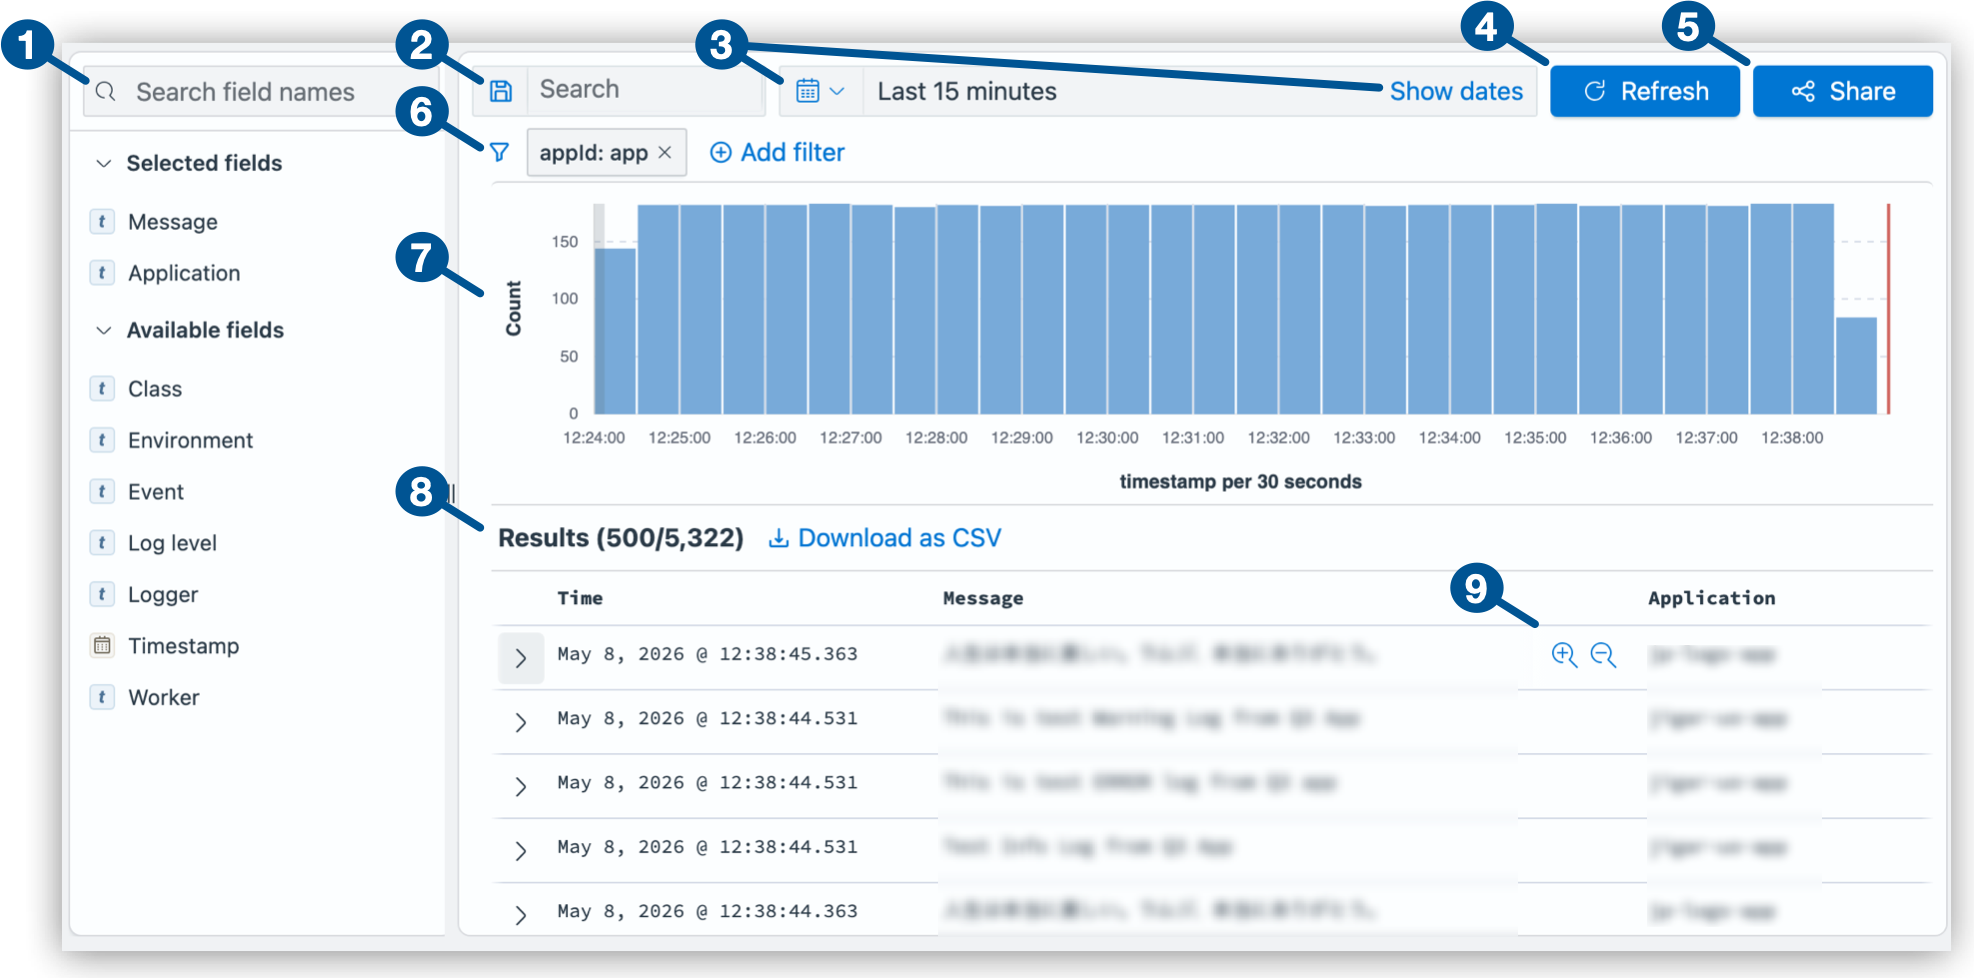Select the Class field
1974x978 pixels.
click(x=155, y=389)
